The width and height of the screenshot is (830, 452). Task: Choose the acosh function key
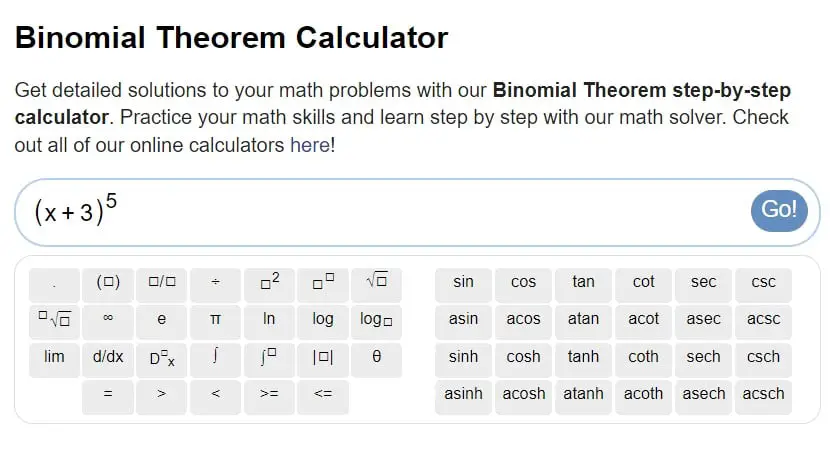pos(524,394)
